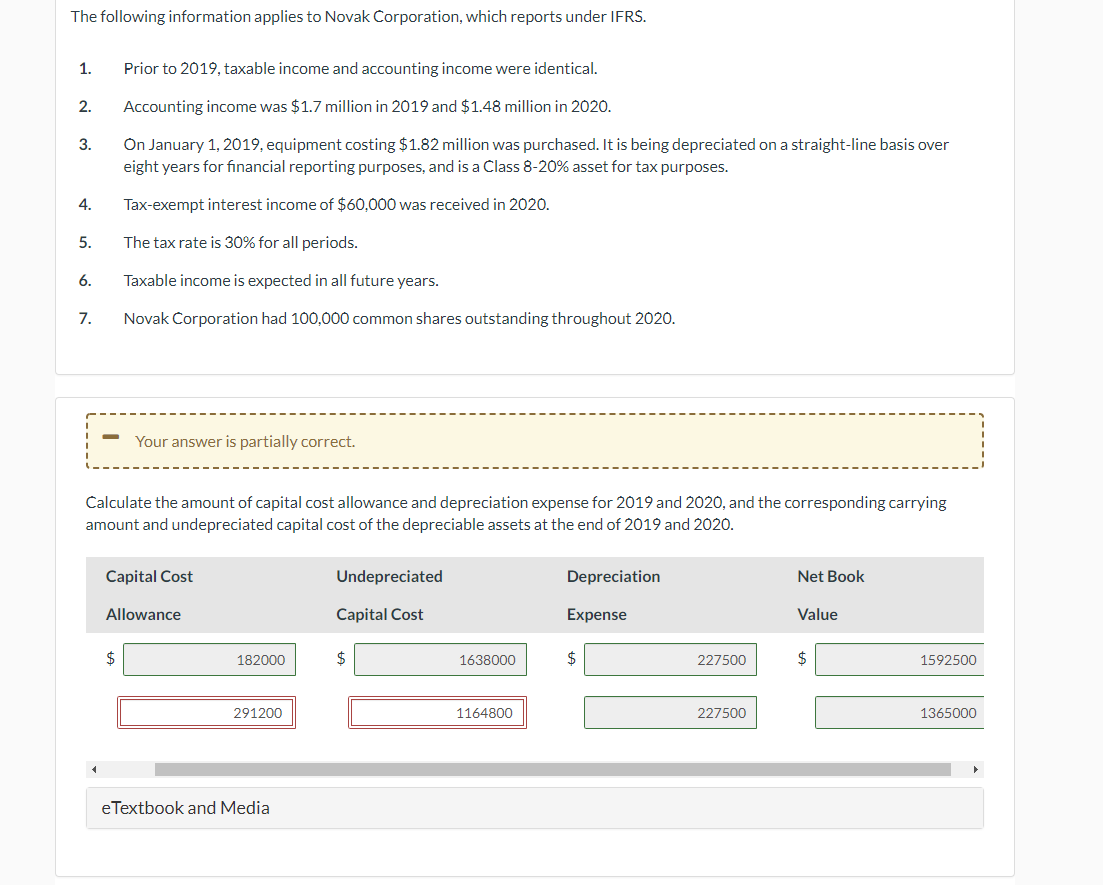
Task: Click the tax-exempt interest income of $60,000 statement
Action: pyautogui.click(x=336, y=204)
